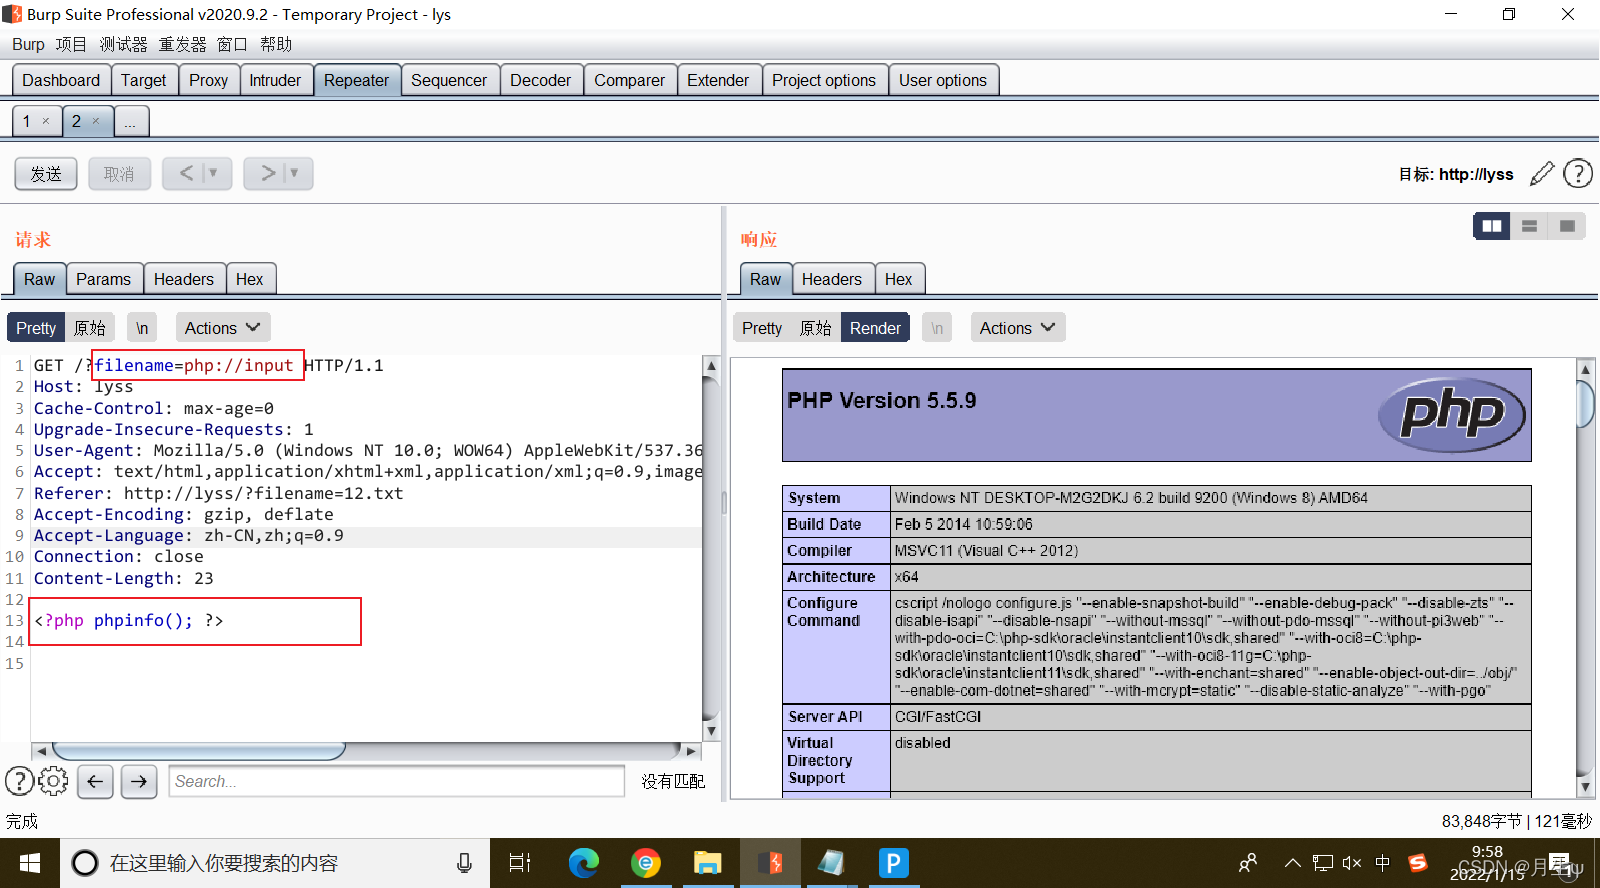Switch request view to 原始
Image resolution: width=1600 pixels, height=888 pixels.
coord(89,328)
